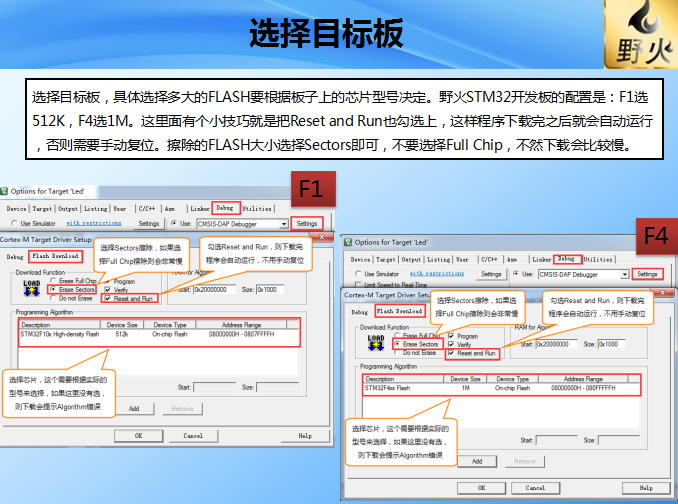This screenshot has width=678, height=504.
Task: Click Cancel button in F4 window
Action: click(x=535, y=488)
